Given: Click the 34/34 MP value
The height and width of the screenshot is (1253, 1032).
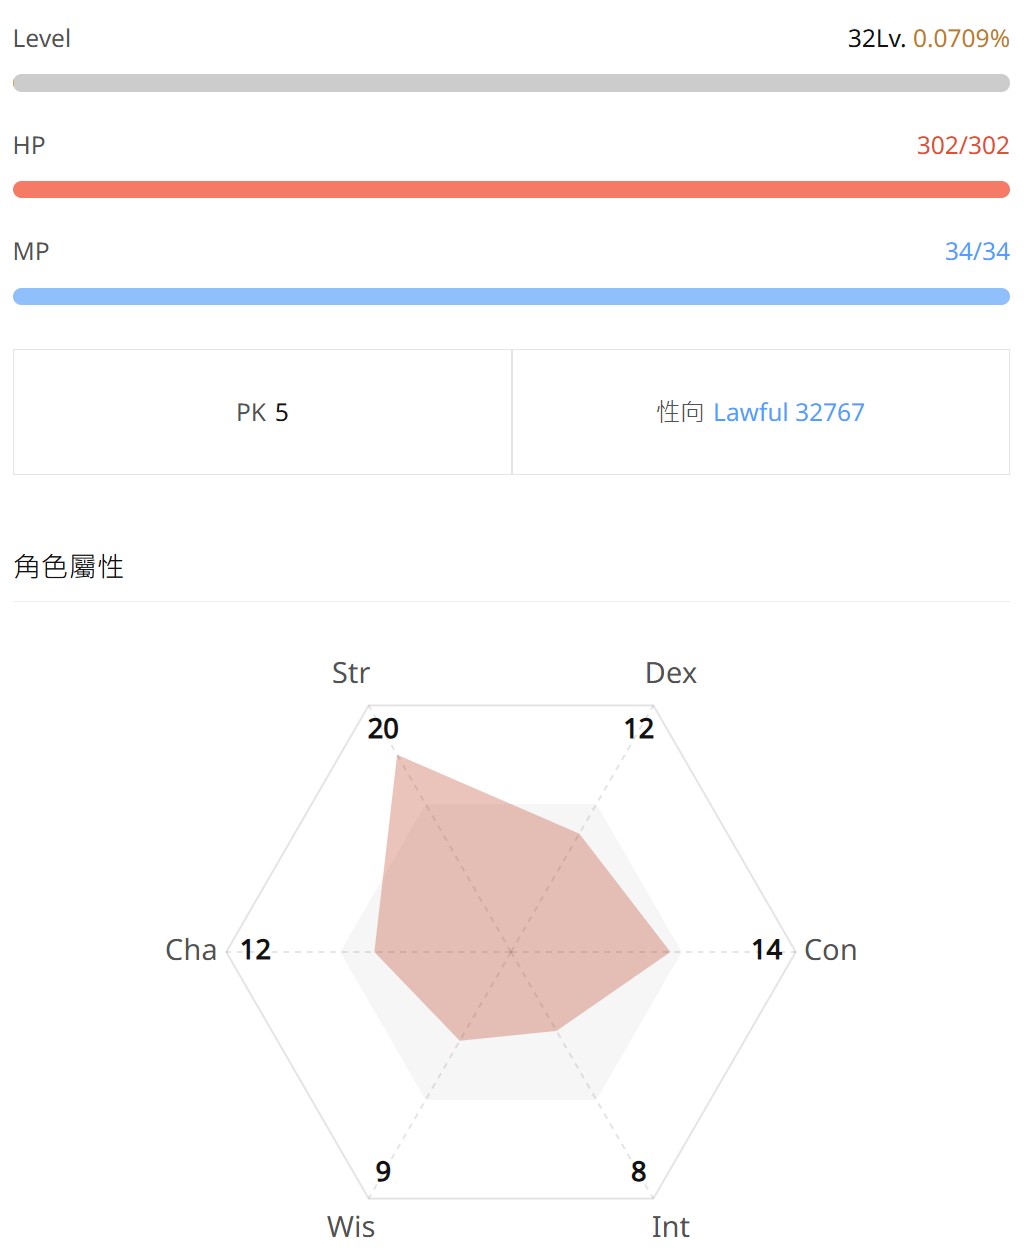Looking at the screenshot, I should coord(977,251).
